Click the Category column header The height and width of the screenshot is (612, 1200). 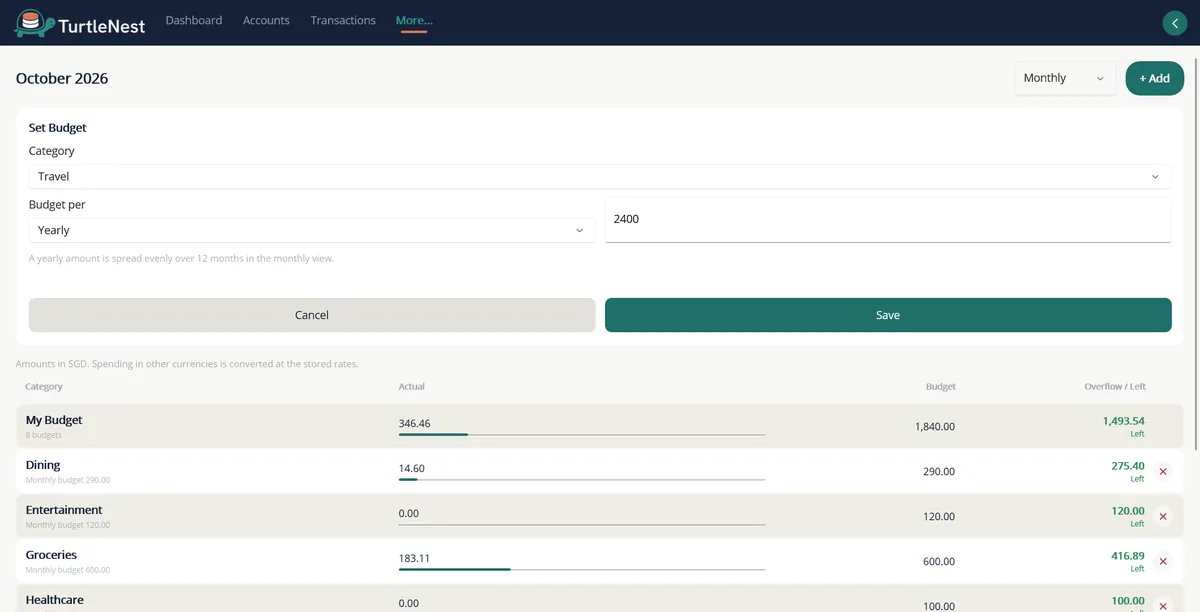(44, 386)
